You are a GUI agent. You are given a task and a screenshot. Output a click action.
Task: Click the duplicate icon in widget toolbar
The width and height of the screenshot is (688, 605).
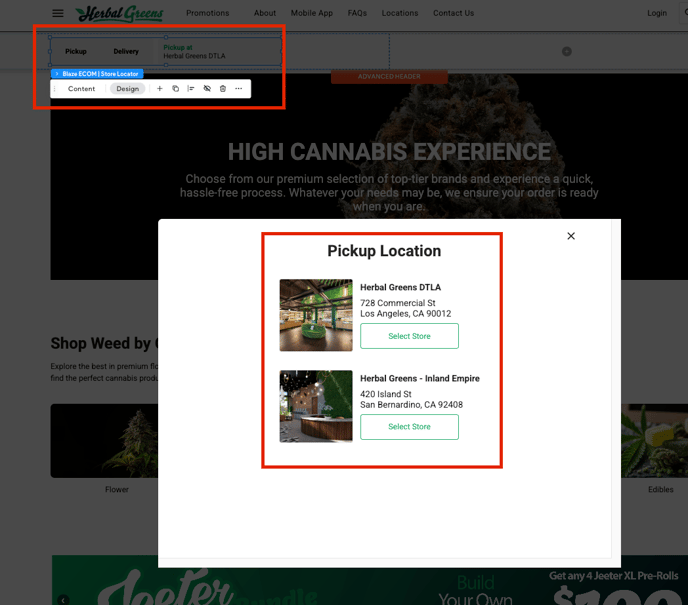click(x=176, y=89)
